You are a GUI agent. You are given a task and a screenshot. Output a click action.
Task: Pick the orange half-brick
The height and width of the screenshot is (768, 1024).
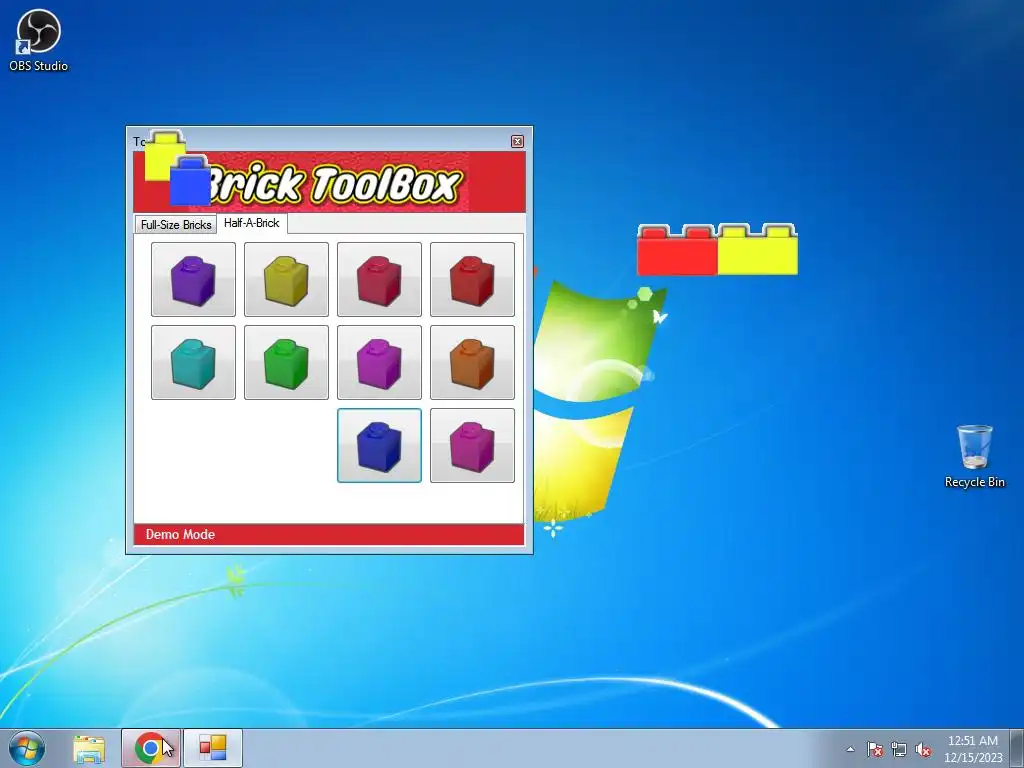472,362
